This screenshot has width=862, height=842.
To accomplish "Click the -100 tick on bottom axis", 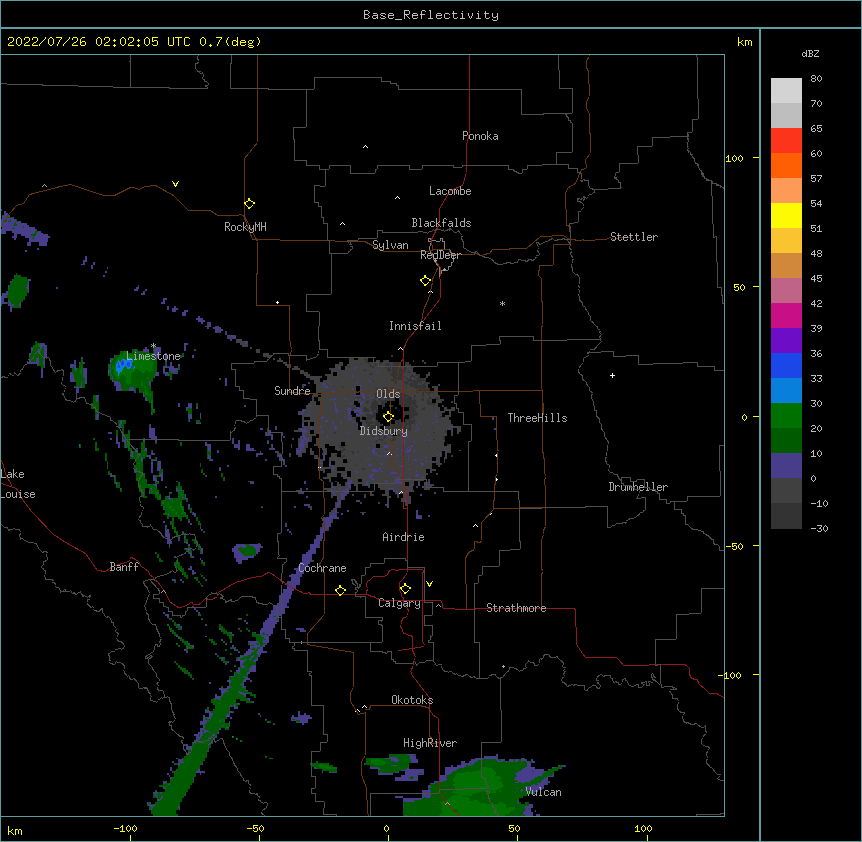I will coord(125,828).
